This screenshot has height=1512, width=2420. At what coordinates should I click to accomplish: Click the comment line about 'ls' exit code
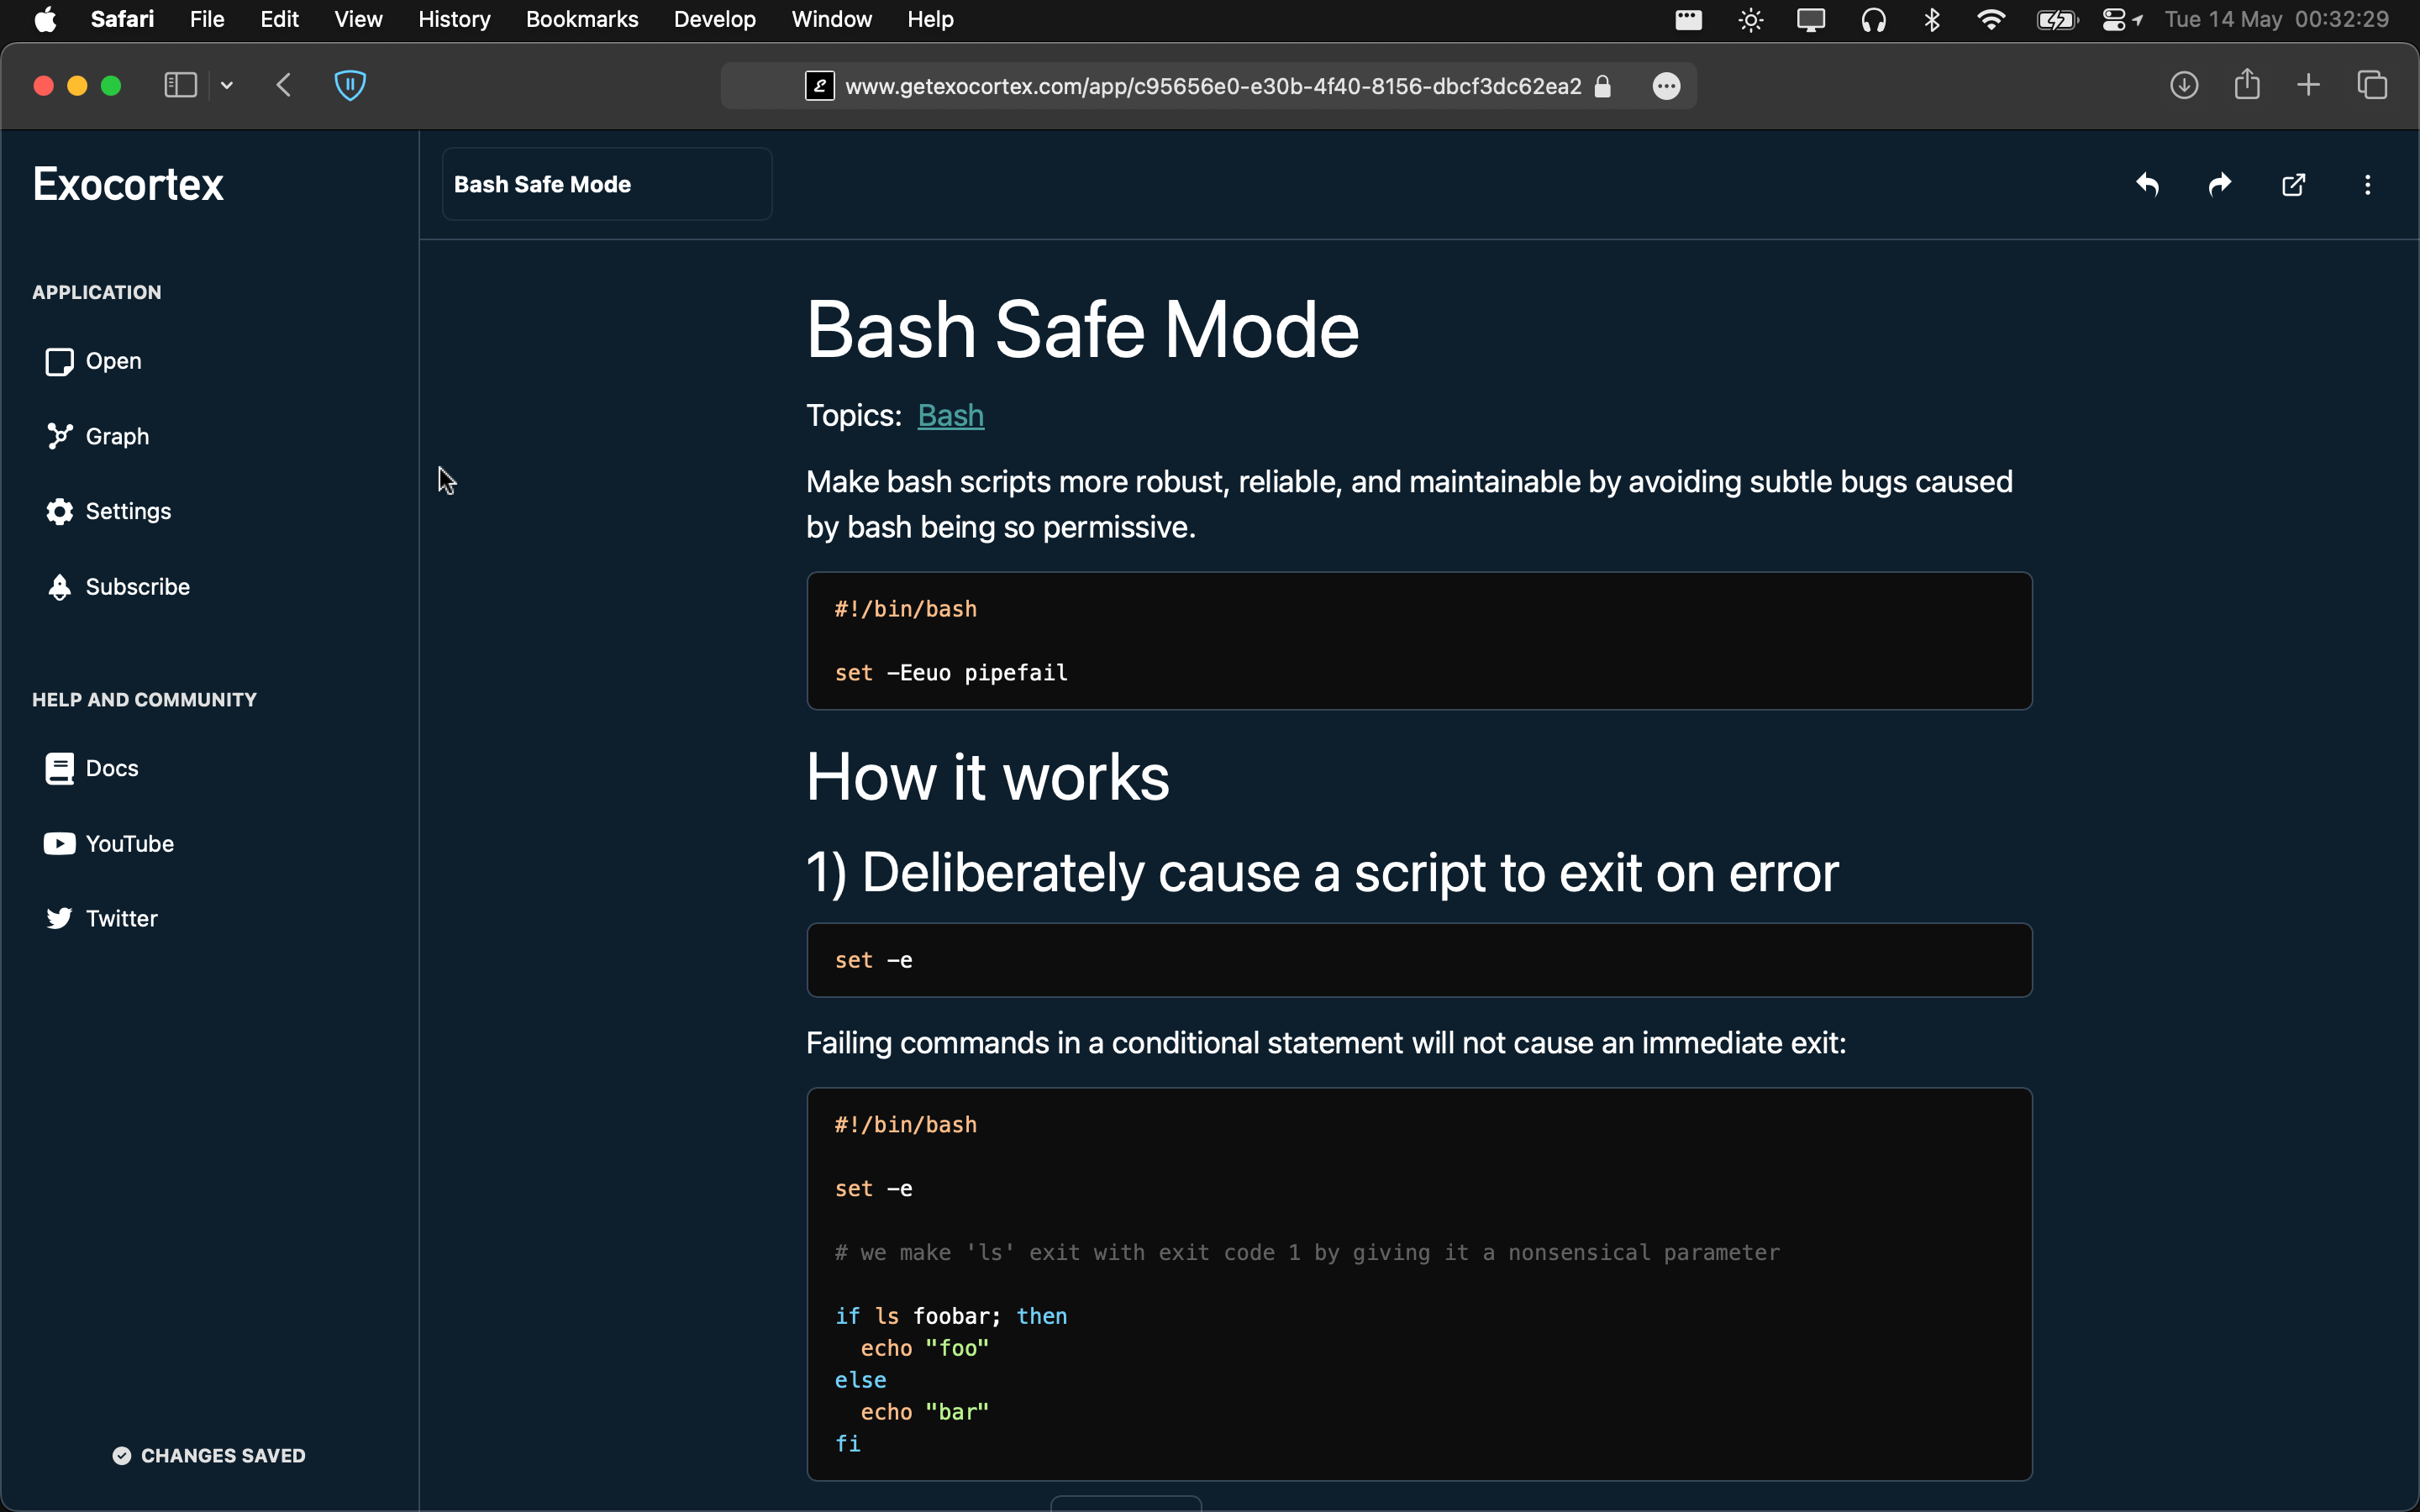[x=1307, y=1252]
